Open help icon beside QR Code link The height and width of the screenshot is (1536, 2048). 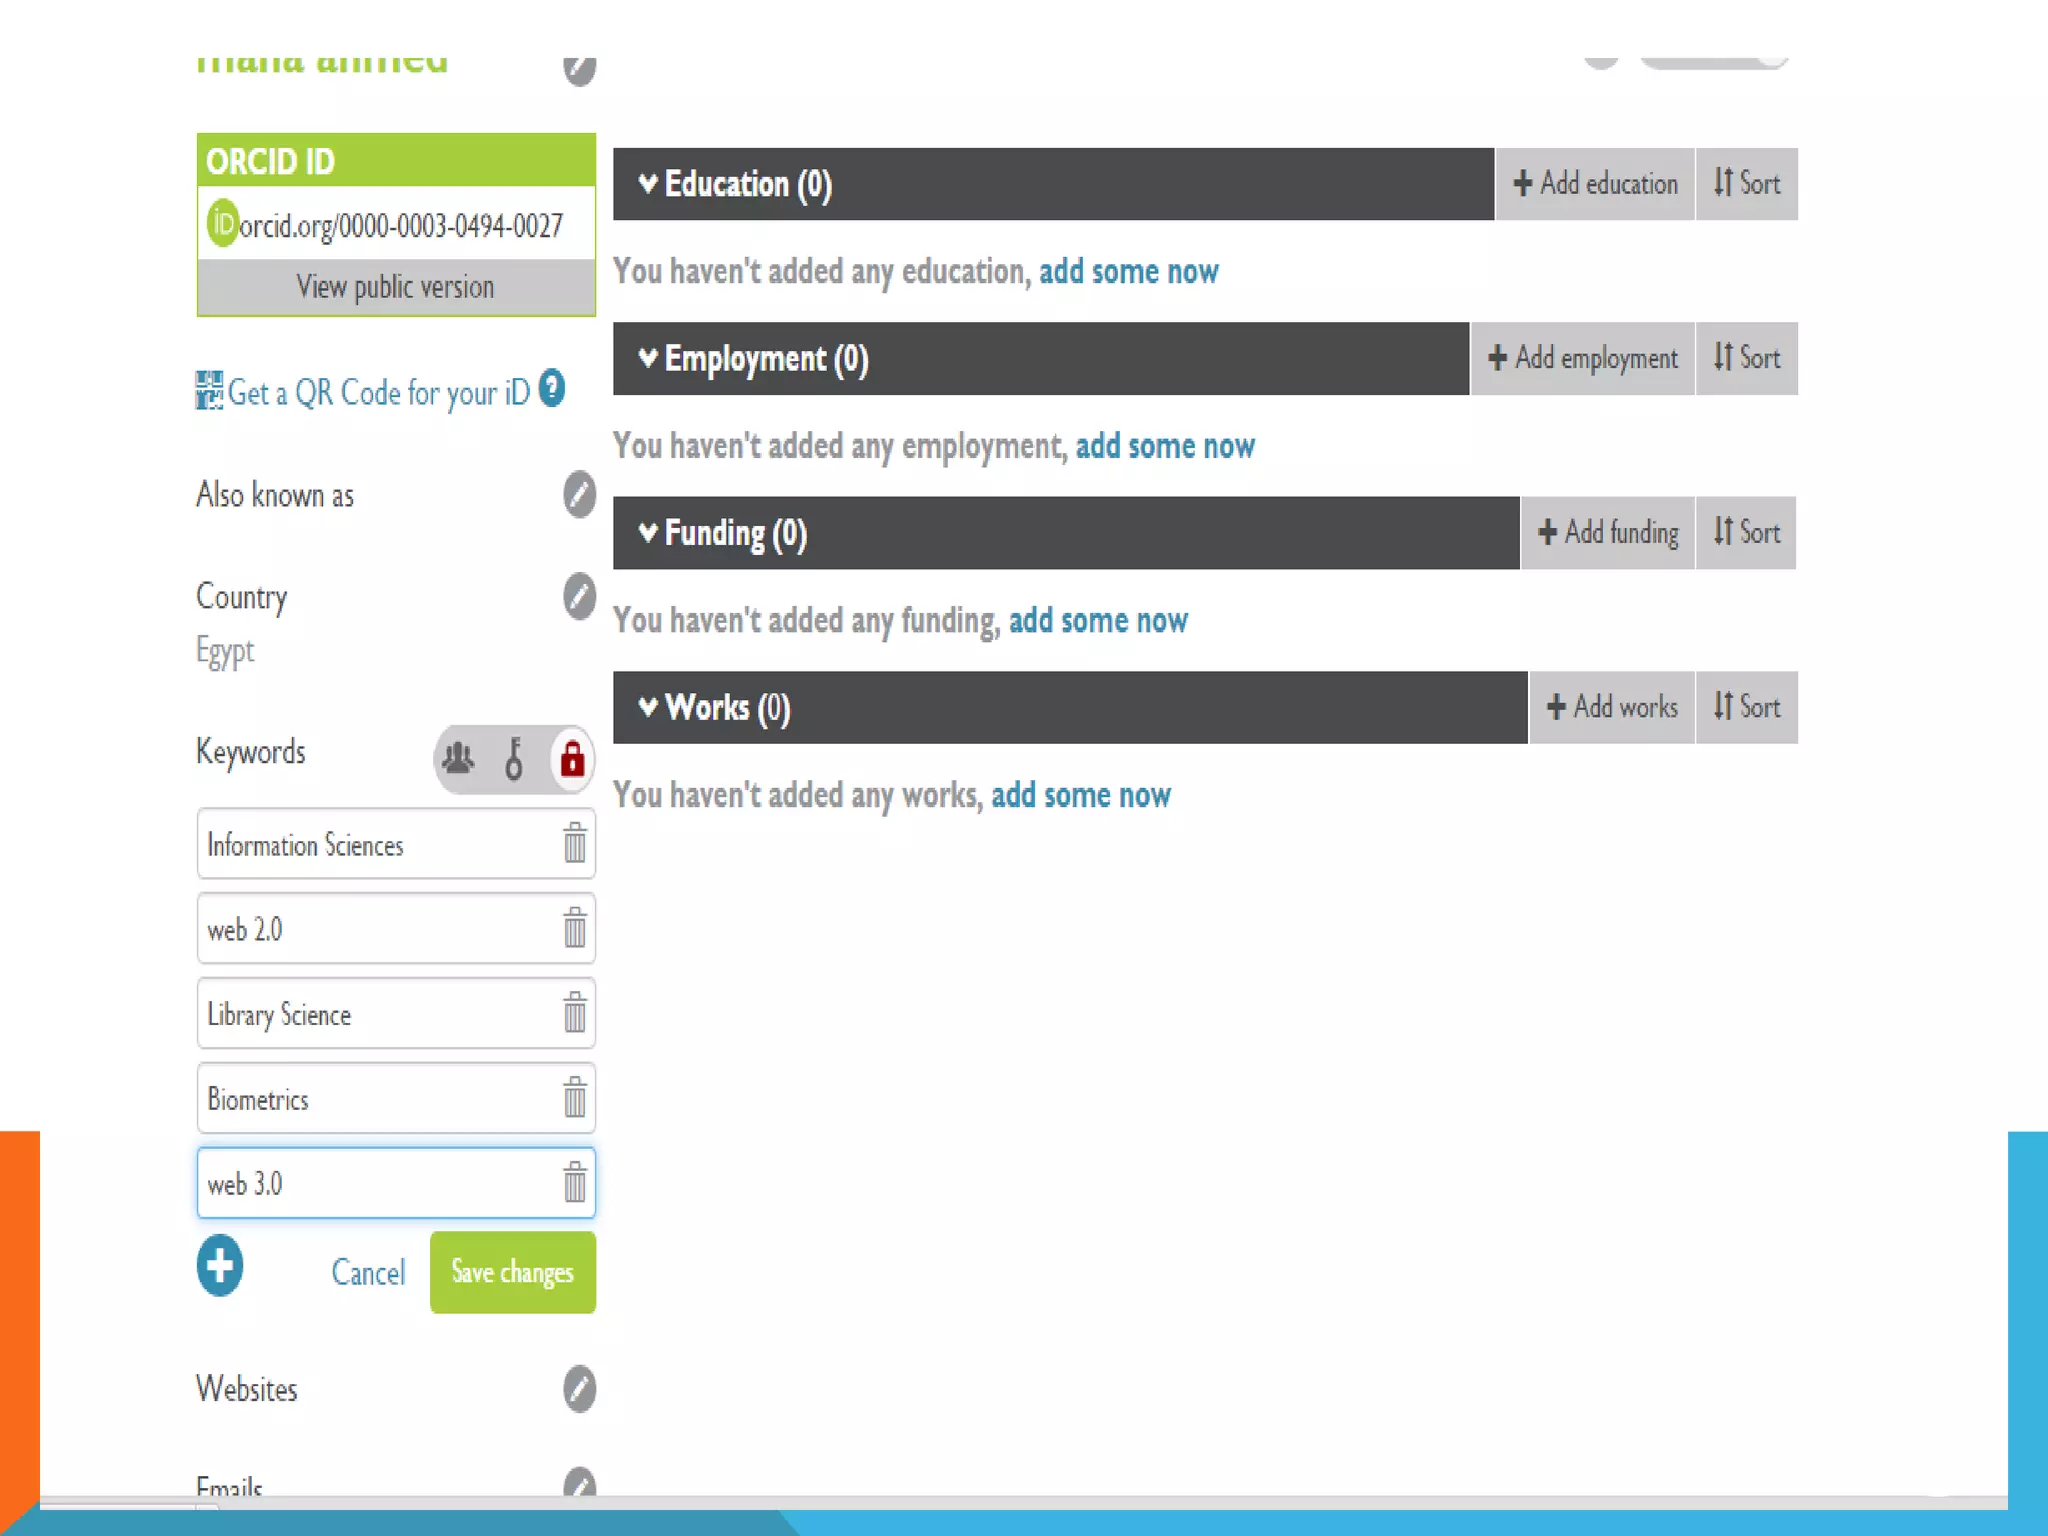coord(552,388)
